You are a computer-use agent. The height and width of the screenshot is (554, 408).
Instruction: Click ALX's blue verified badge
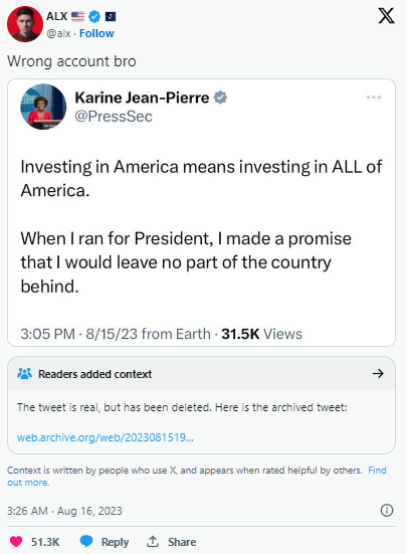94,16
